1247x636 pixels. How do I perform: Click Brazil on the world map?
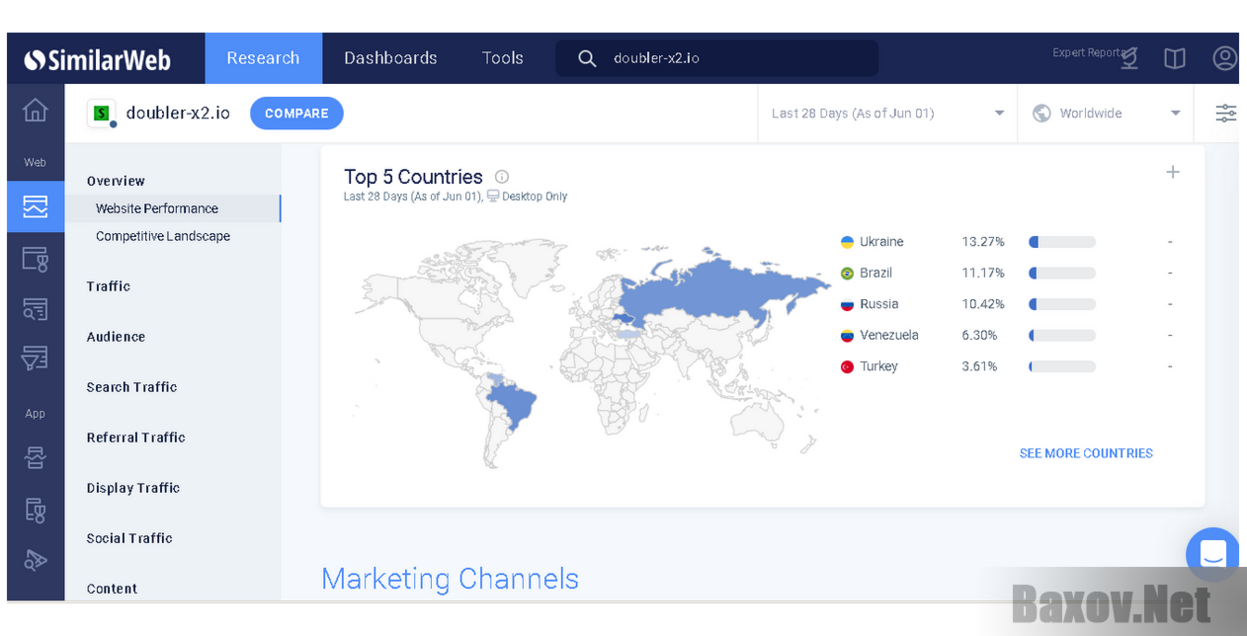512,402
